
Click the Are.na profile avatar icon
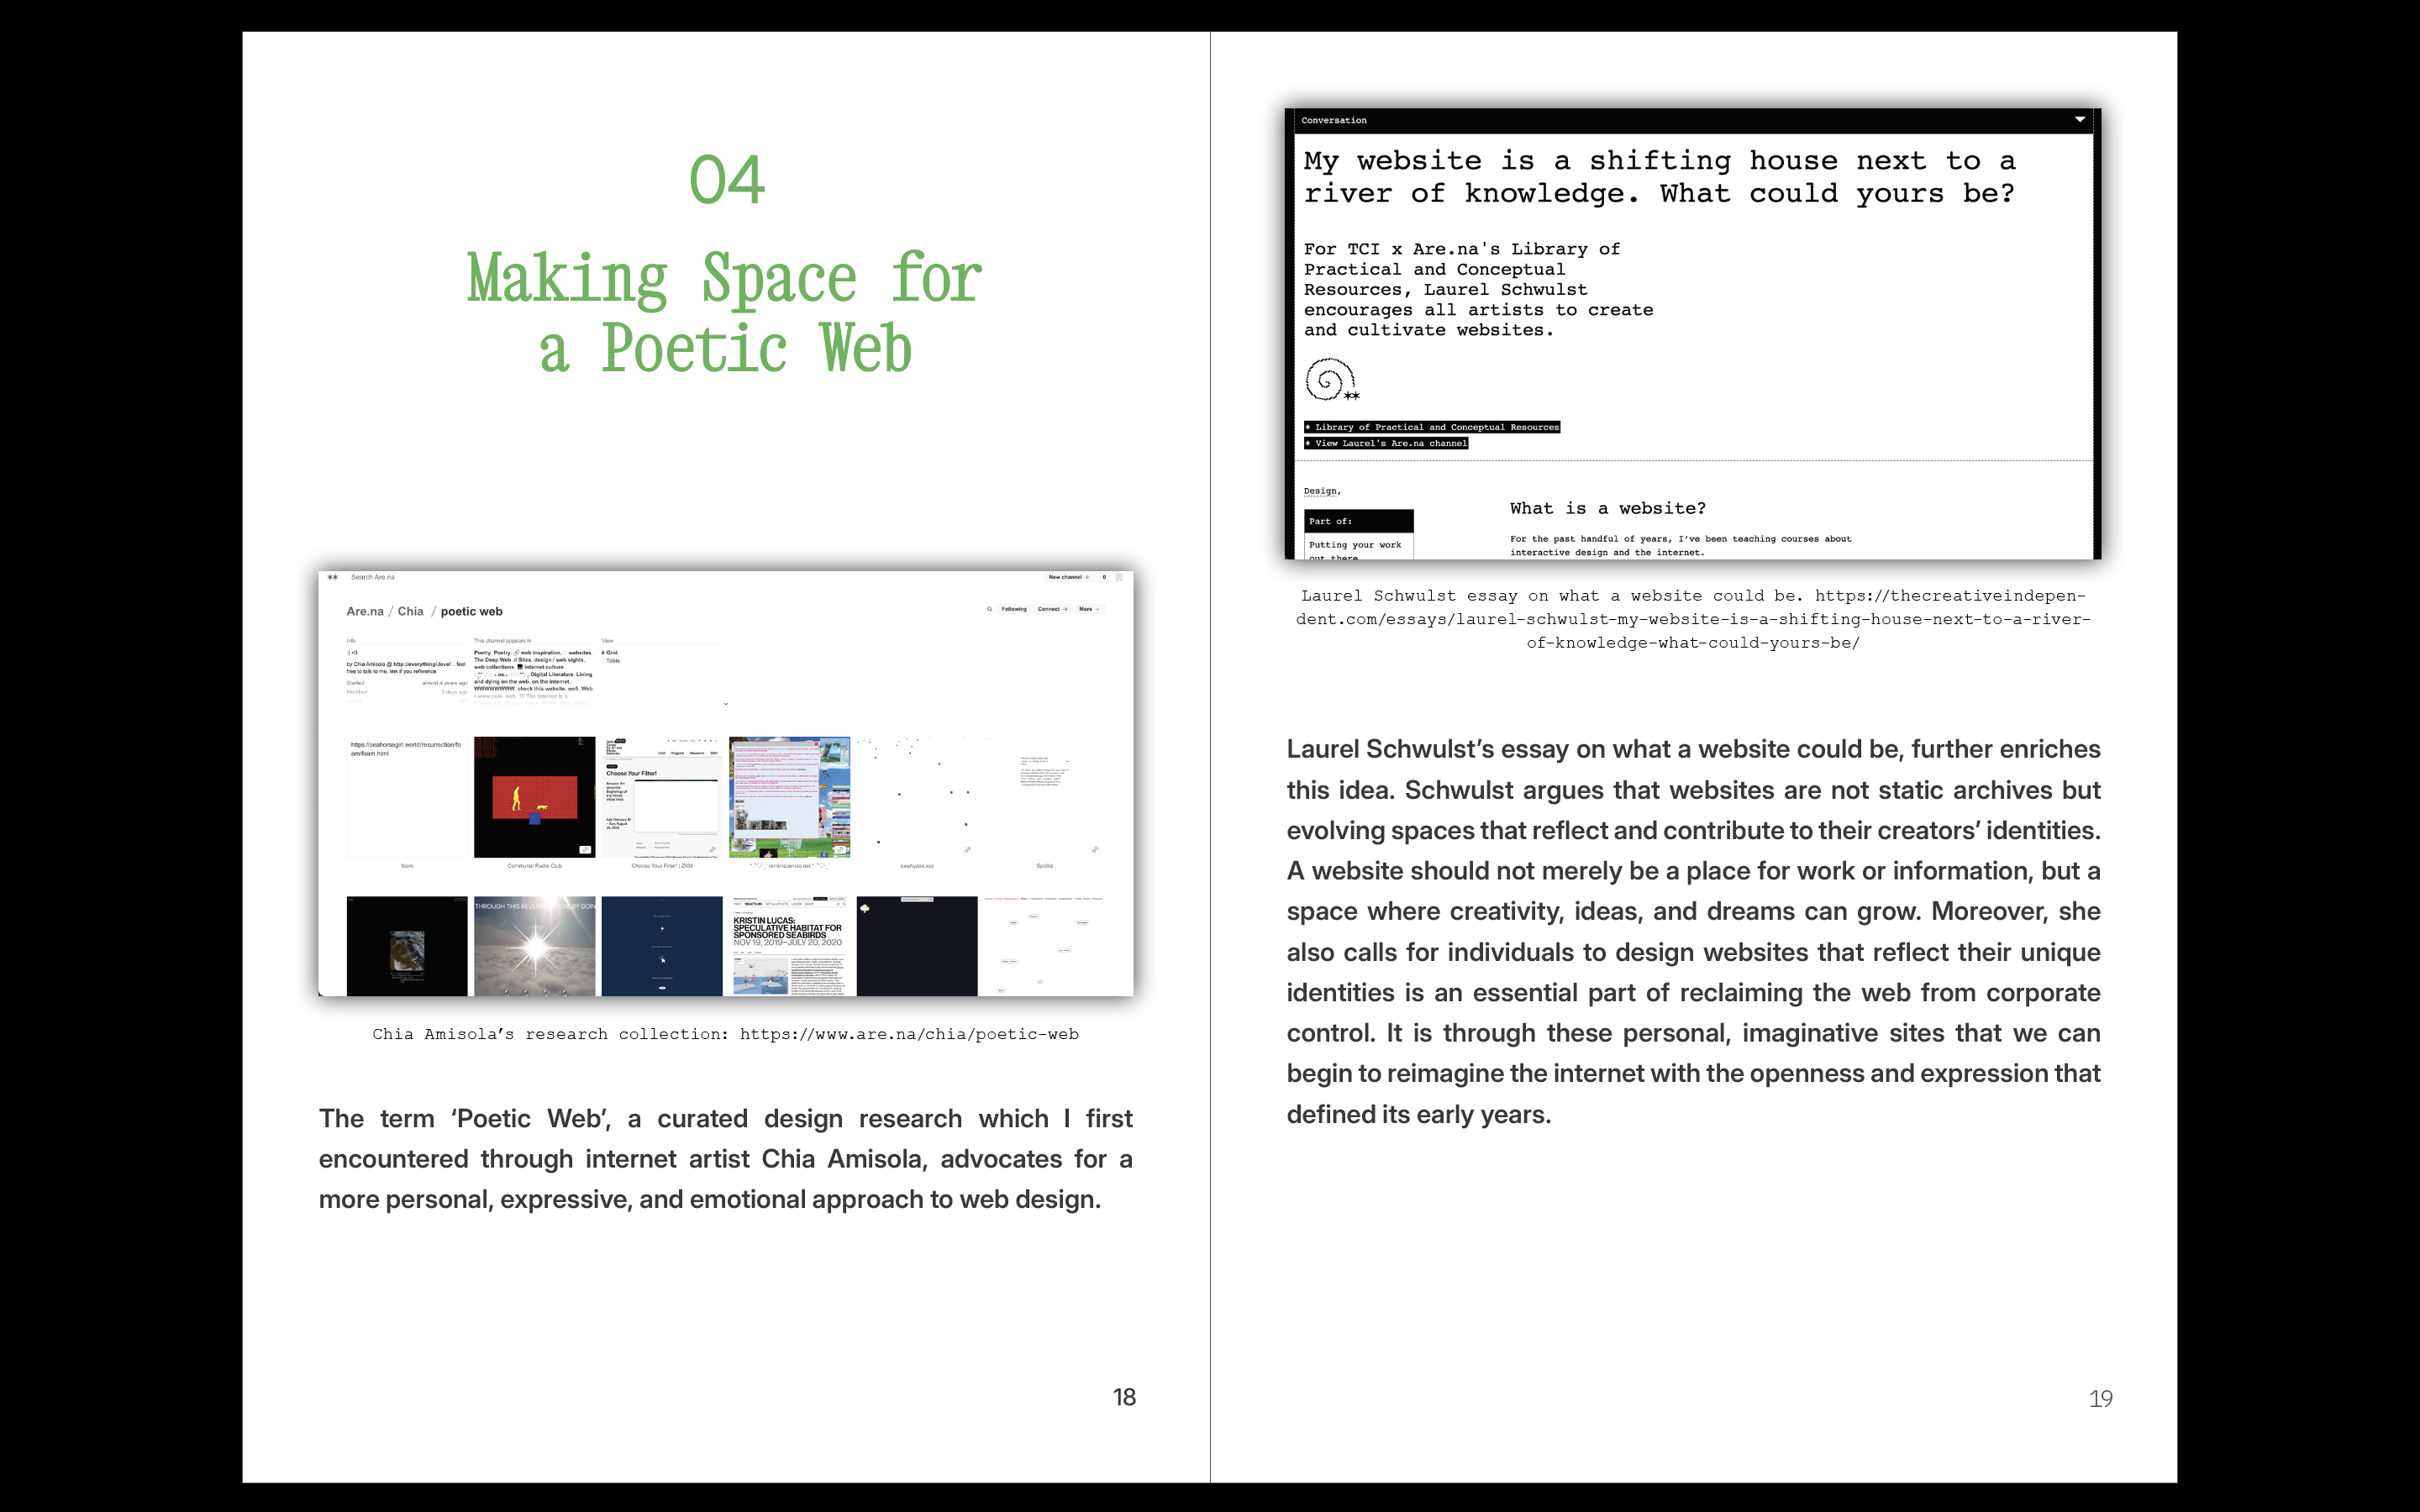(x=1119, y=577)
